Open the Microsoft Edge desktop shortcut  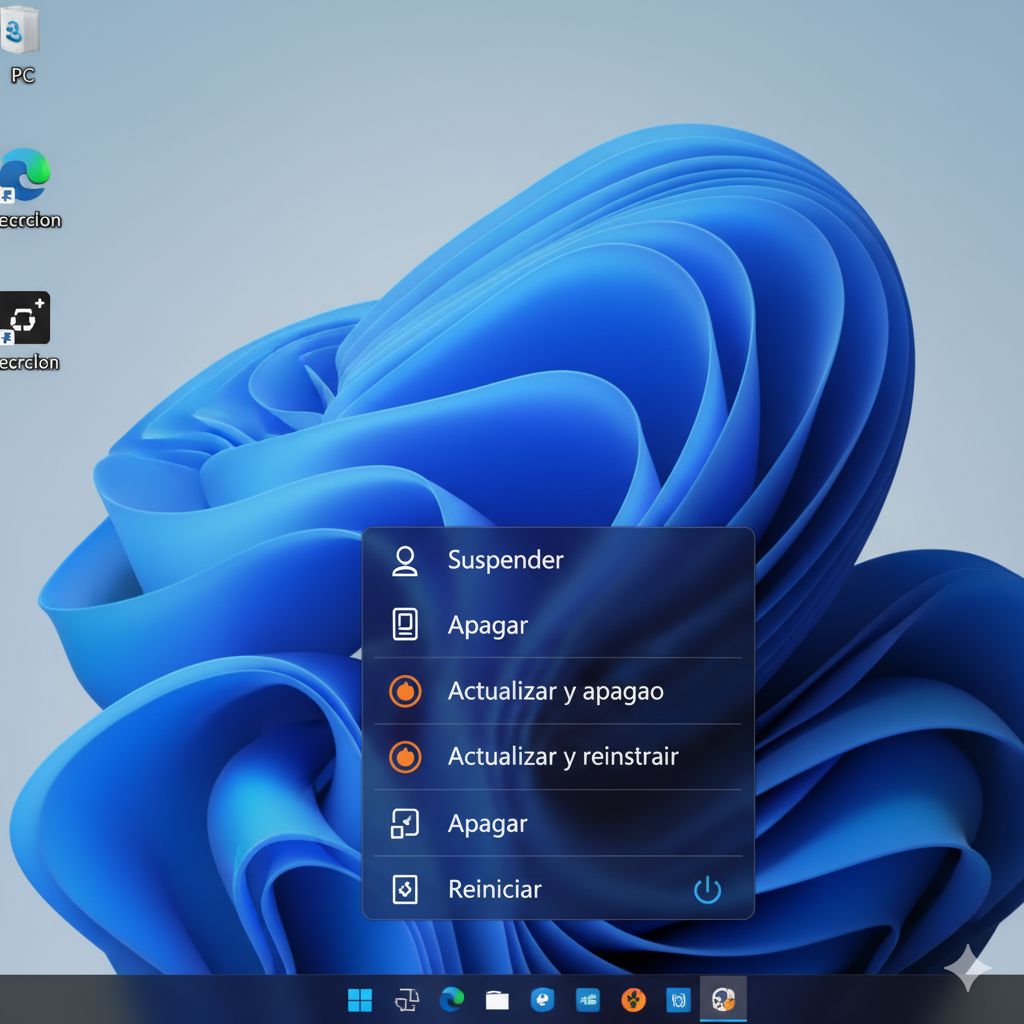coord(26,188)
